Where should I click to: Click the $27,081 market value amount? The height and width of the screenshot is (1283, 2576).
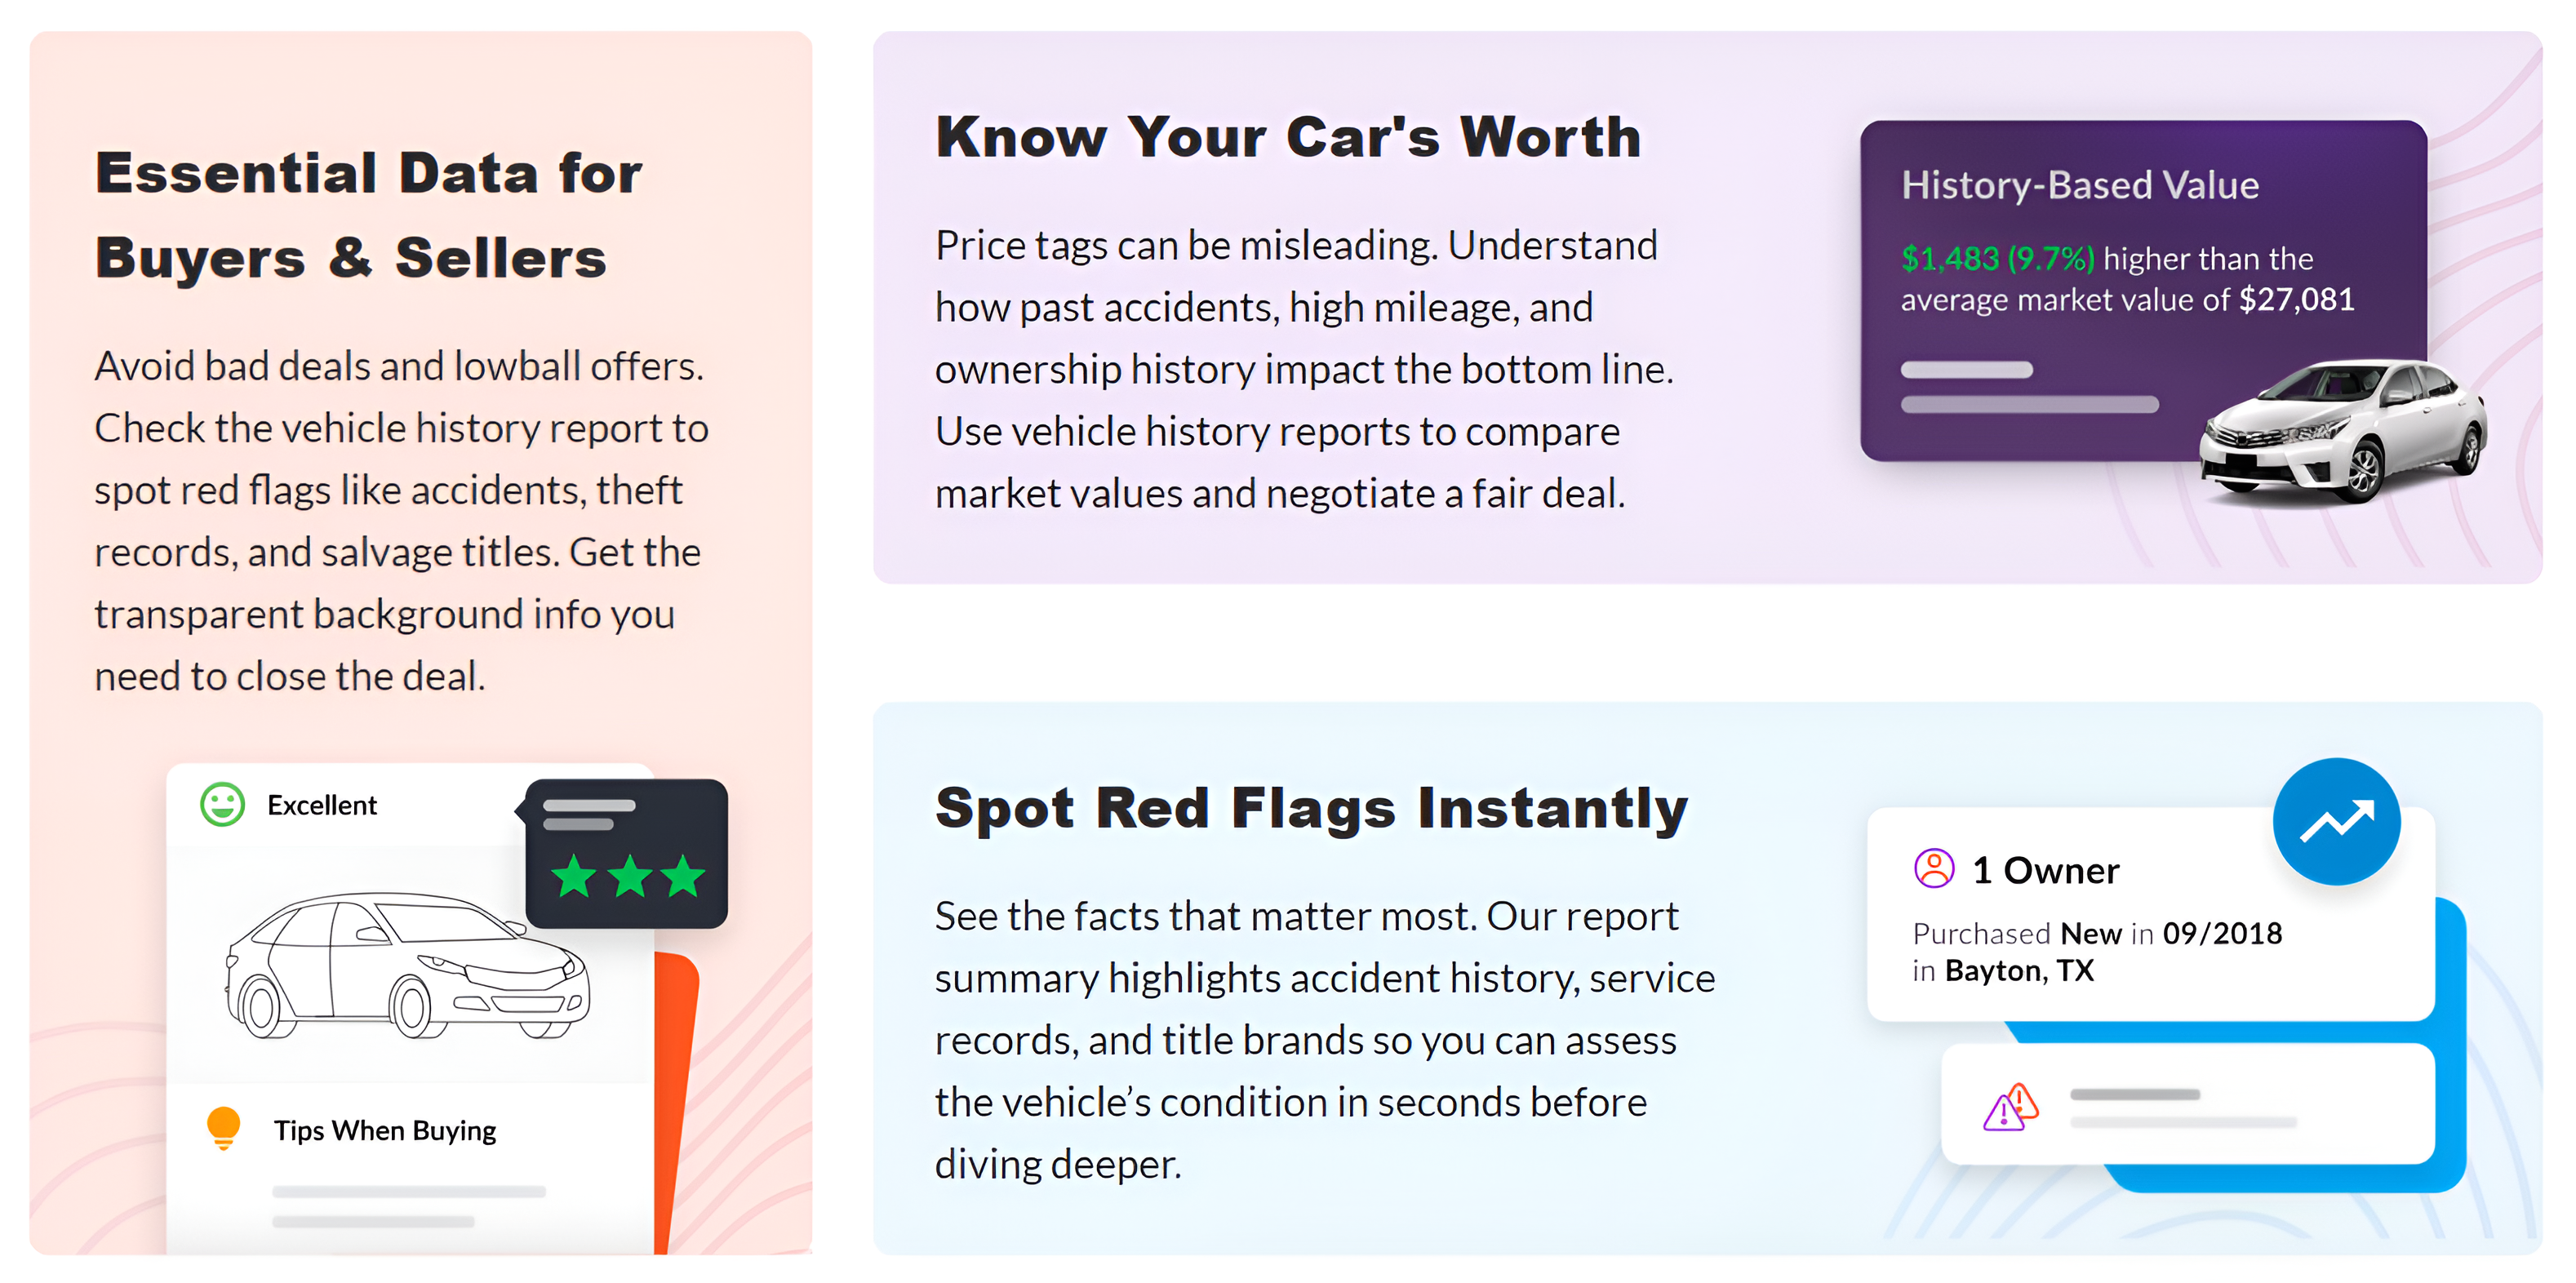click(x=2297, y=299)
